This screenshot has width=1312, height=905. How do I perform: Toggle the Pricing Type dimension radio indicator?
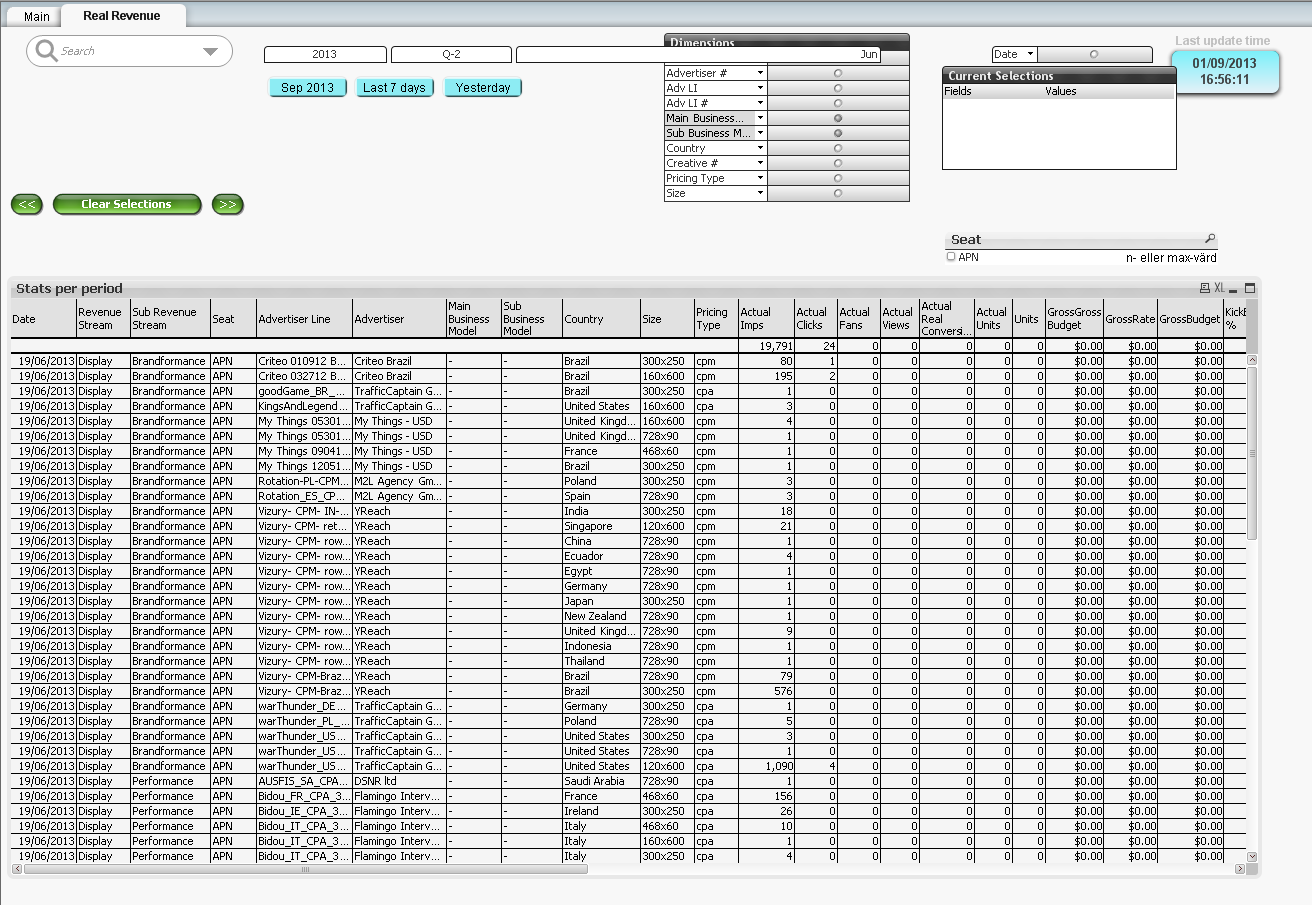point(838,178)
